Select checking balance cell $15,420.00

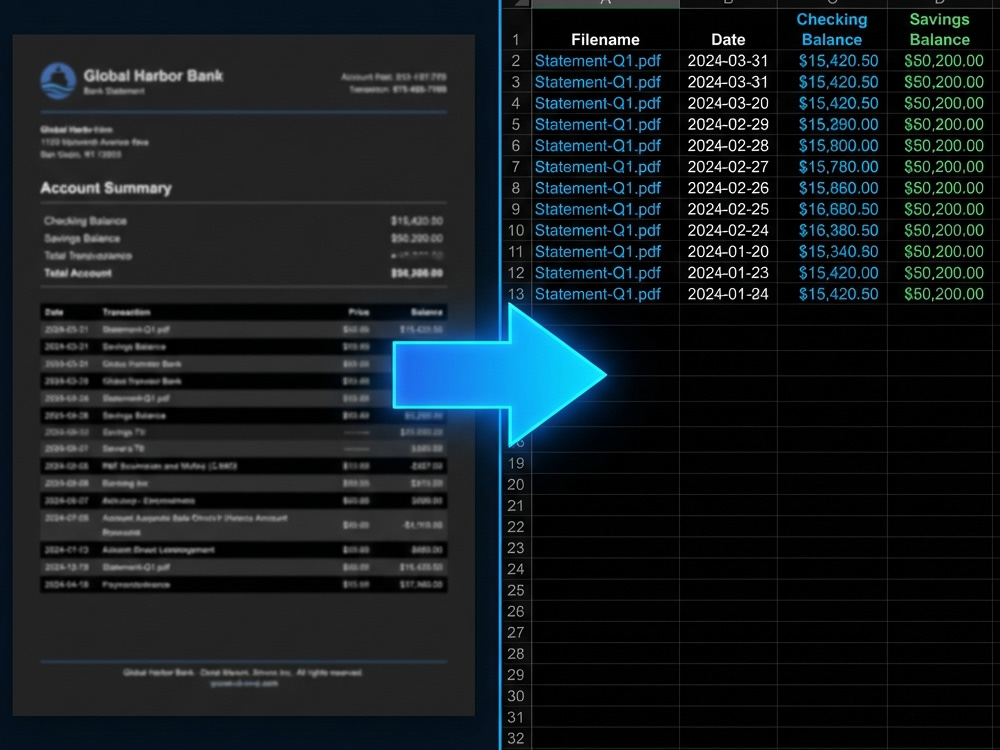click(x=832, y=273)
